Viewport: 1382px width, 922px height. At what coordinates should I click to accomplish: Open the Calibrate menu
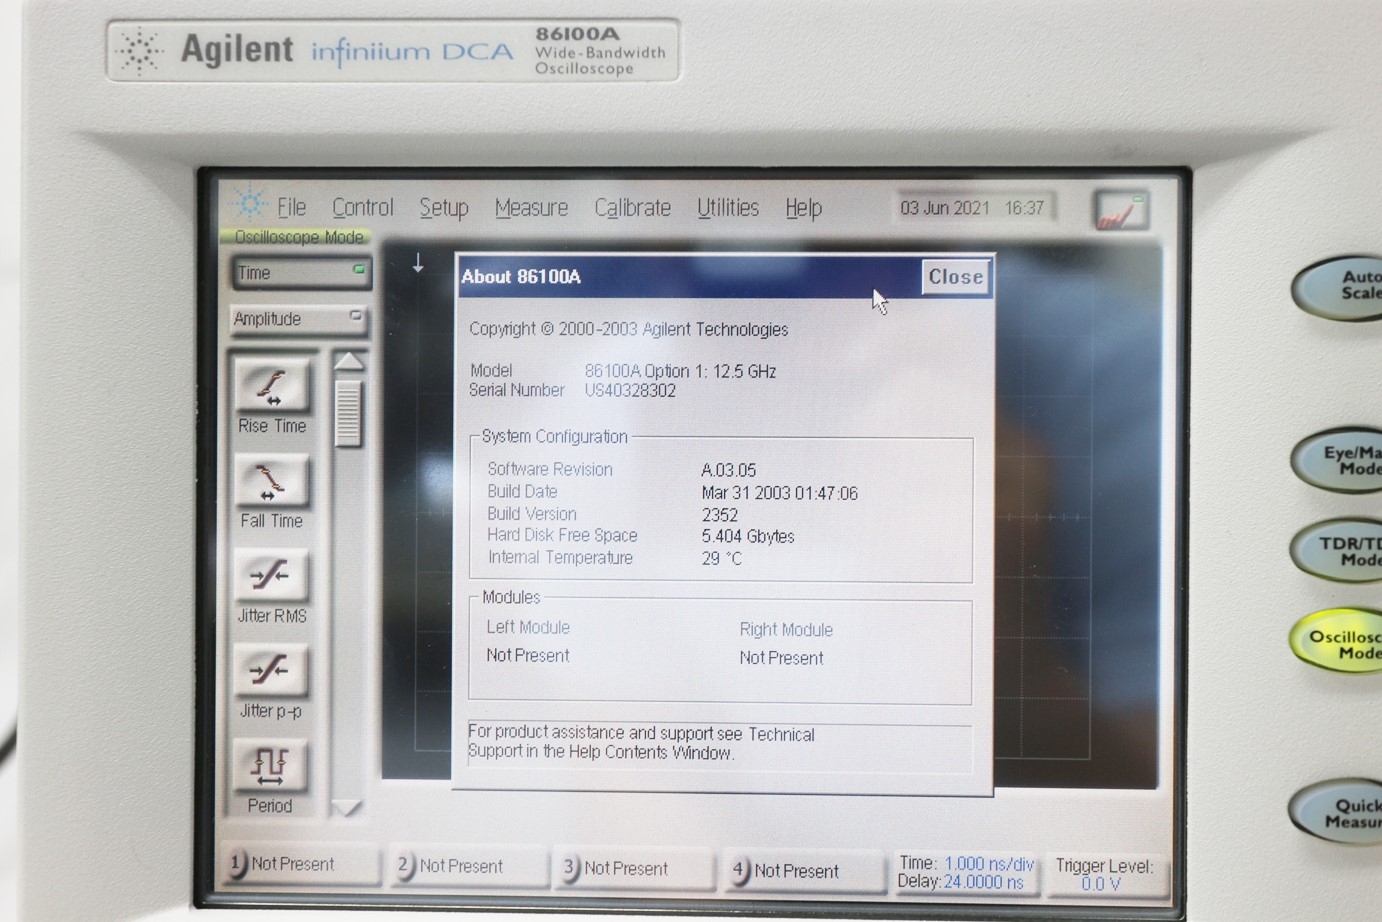[632, 208]
